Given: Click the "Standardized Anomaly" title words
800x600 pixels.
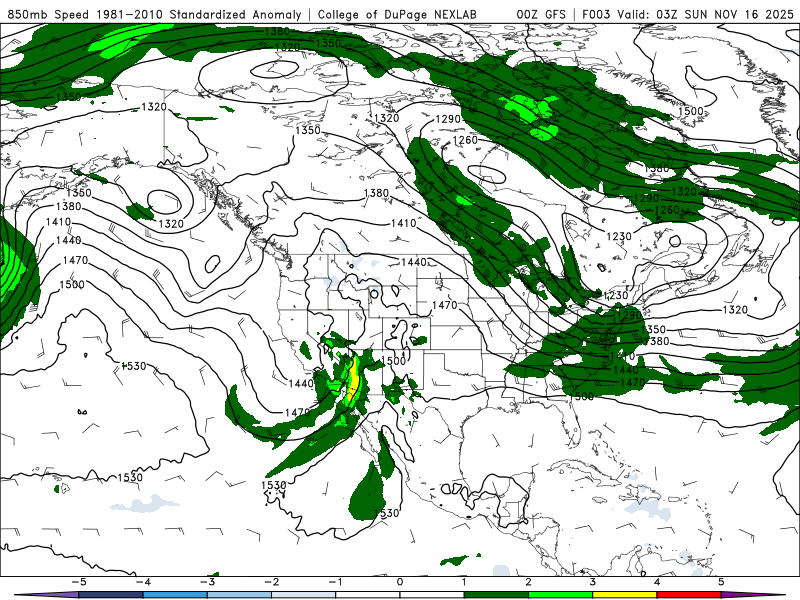Looking at the screenshot, I should point(235,14).
